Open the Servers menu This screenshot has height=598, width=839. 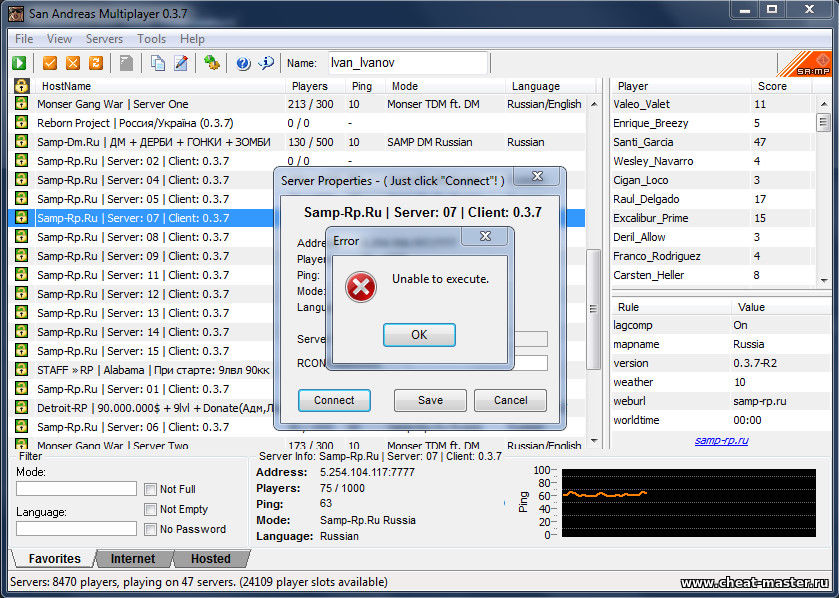[x=104, y=39]
